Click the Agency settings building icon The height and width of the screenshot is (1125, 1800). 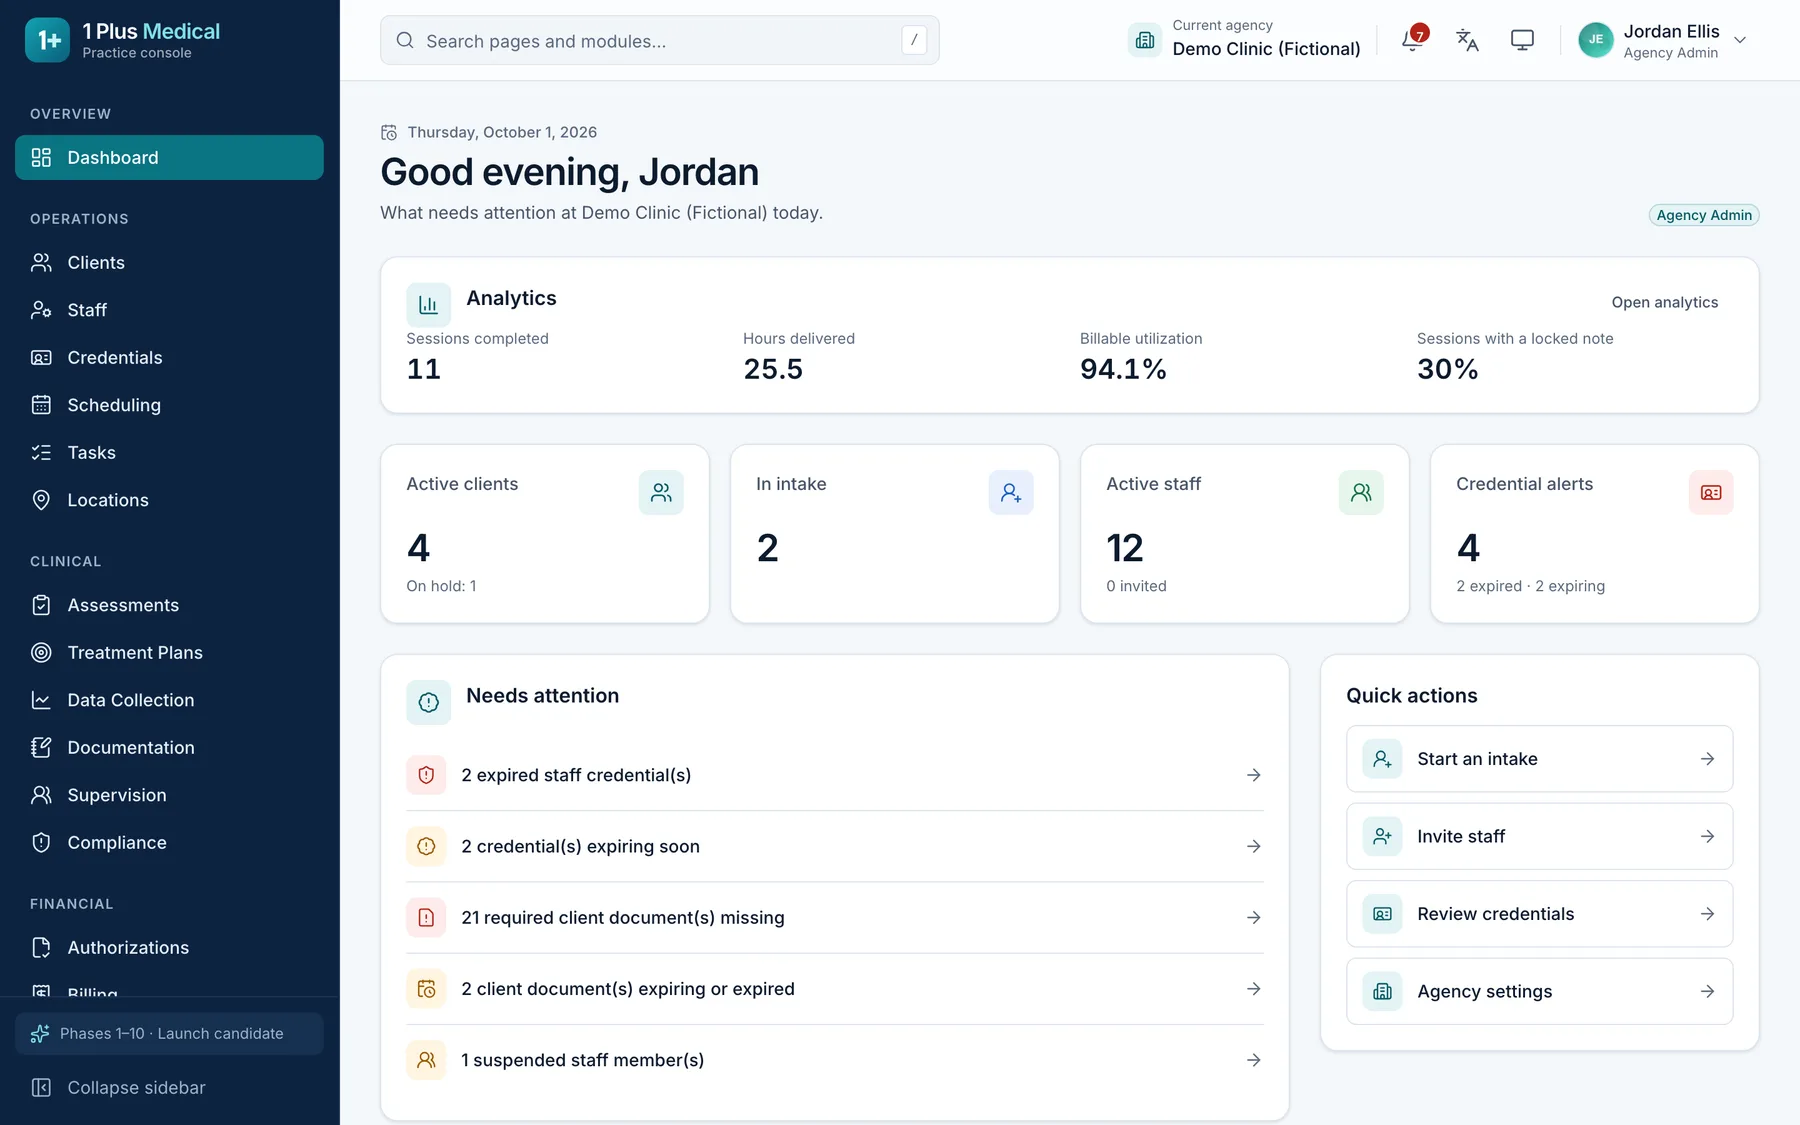point(1382,991)
